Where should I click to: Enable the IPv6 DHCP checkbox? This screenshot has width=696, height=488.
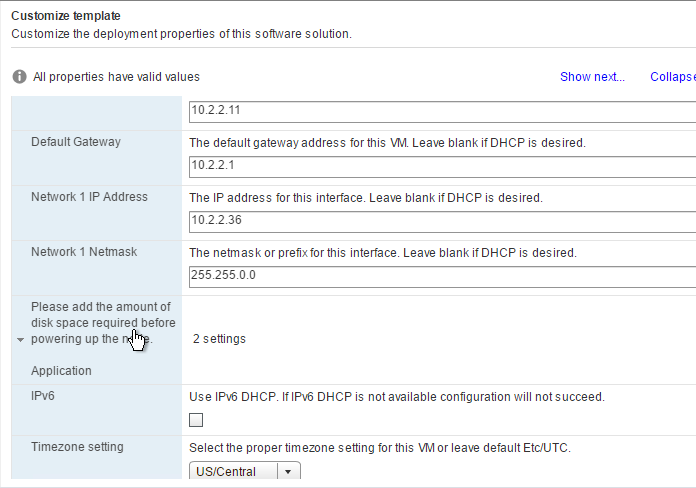(196, 420)
